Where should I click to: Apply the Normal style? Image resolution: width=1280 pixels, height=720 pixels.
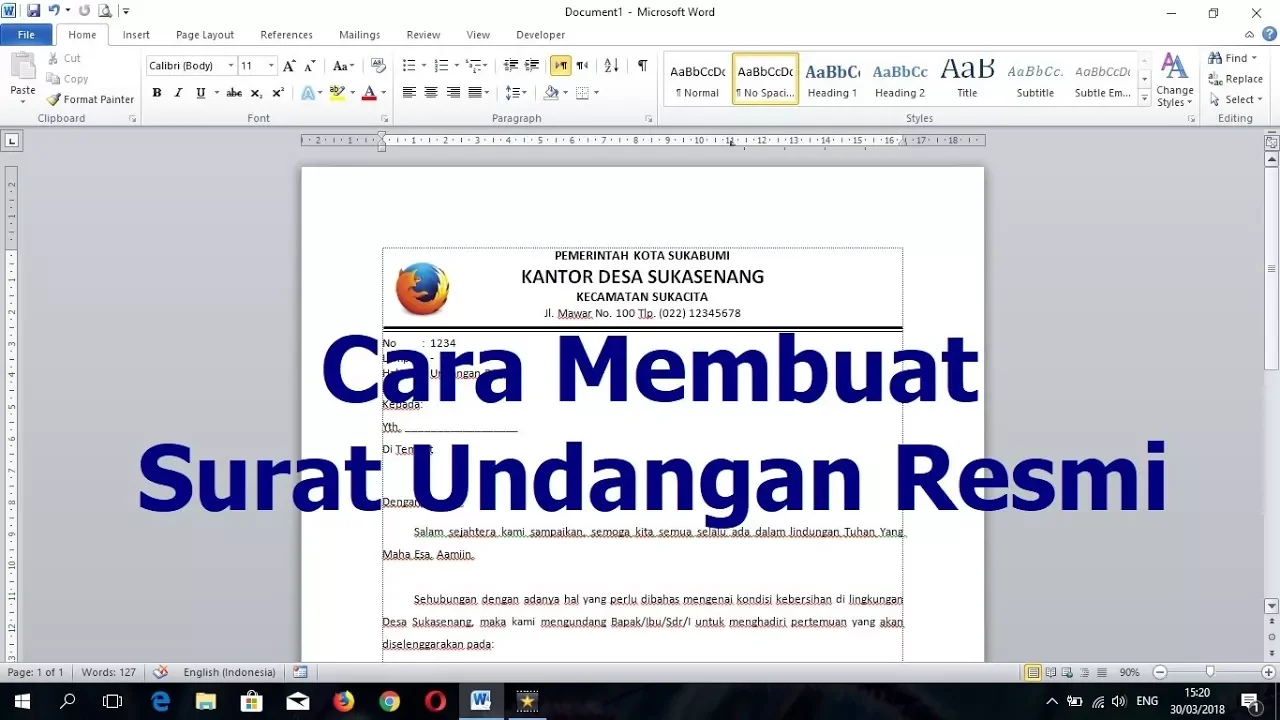[x=697, y=79]
